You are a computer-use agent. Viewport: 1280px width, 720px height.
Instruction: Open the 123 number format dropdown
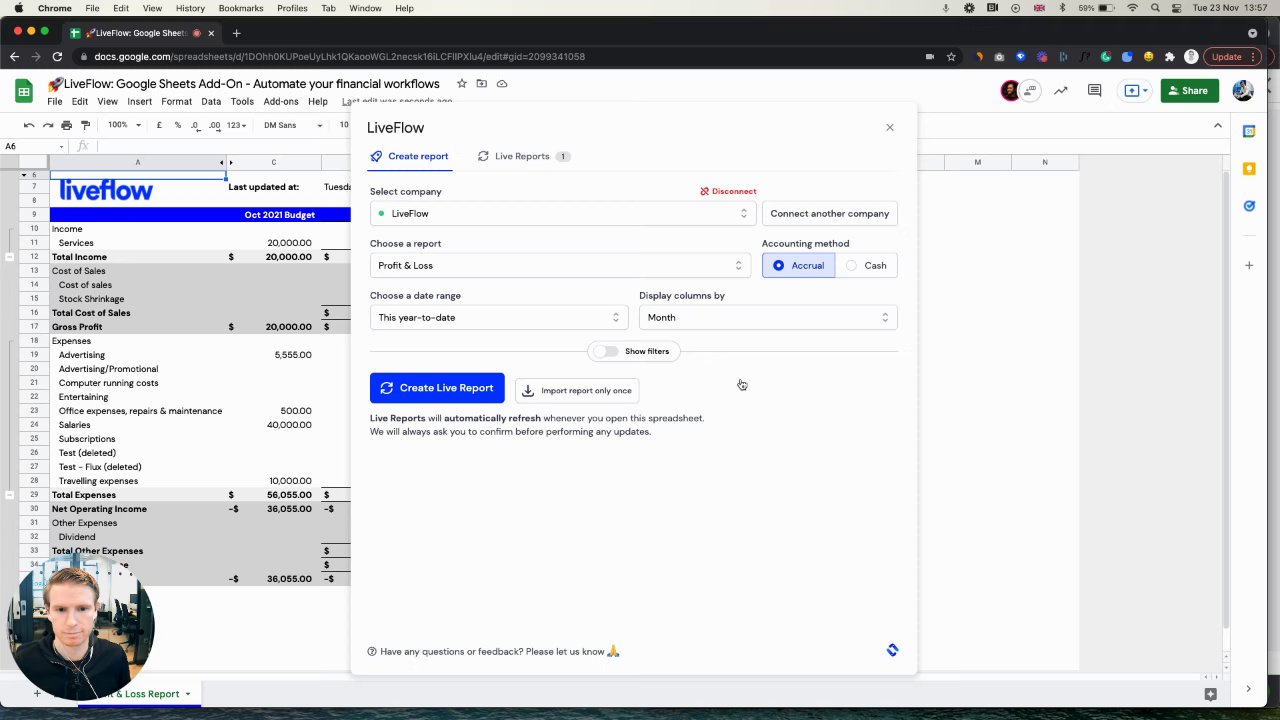(x=236, y=125)
